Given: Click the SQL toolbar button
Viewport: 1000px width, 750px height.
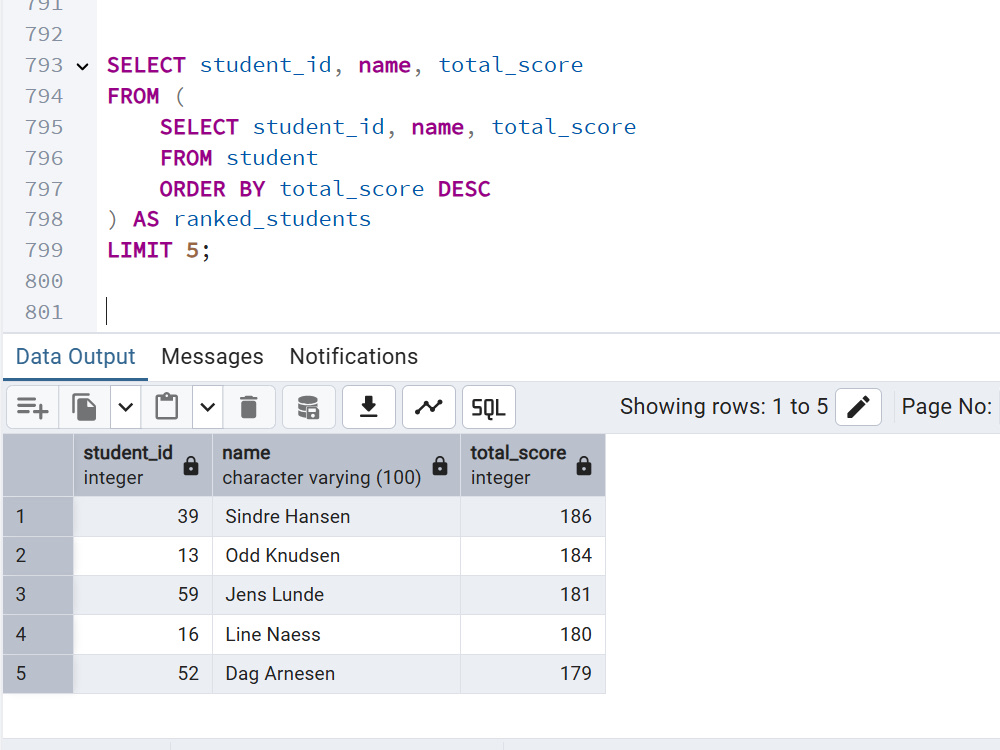Looking at the screenshot, I should (489, 407).
